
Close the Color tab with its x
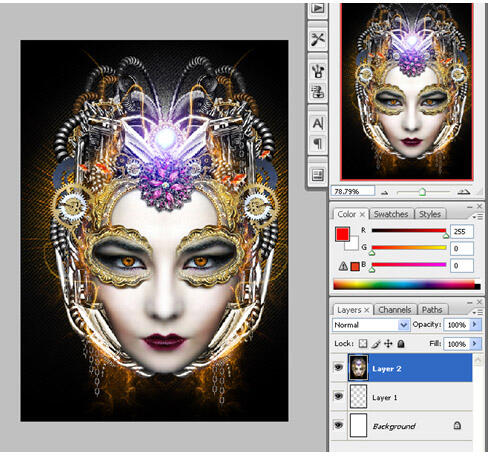(362, 214)
